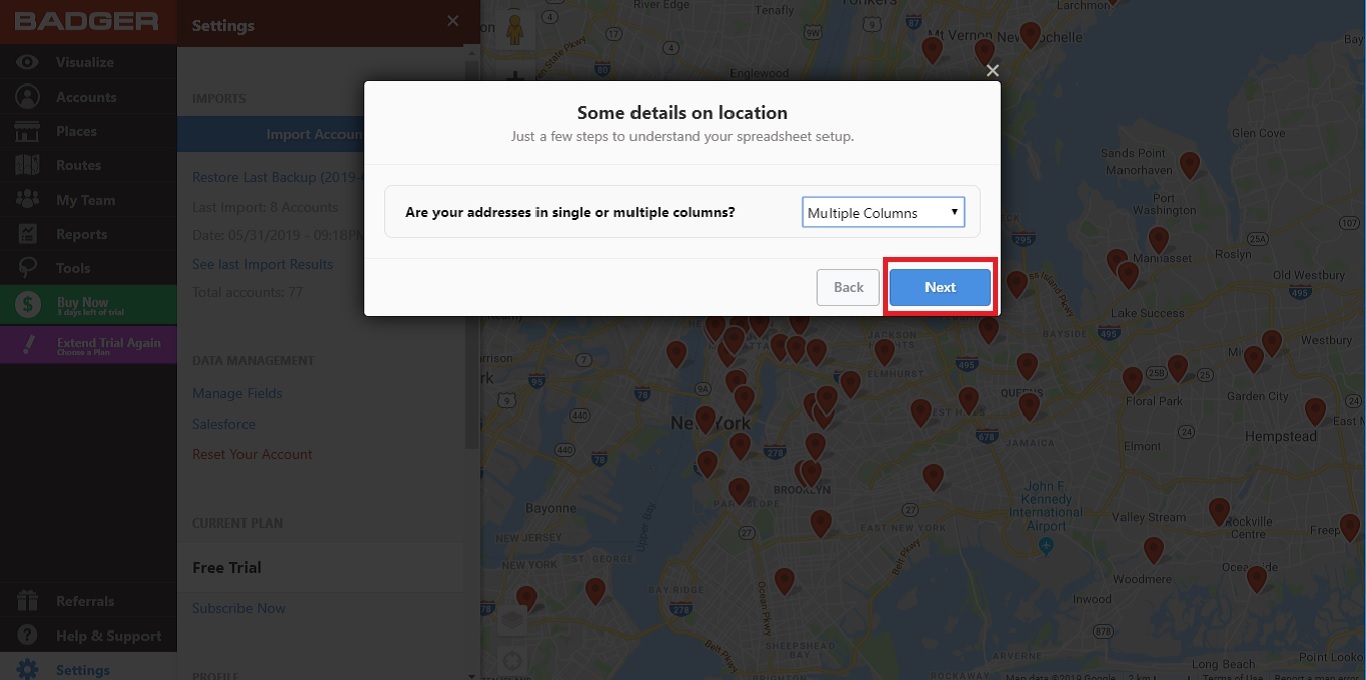Click the Badger logo
The height and width of the screenshot is (680, 1366).
coord(87,21)
